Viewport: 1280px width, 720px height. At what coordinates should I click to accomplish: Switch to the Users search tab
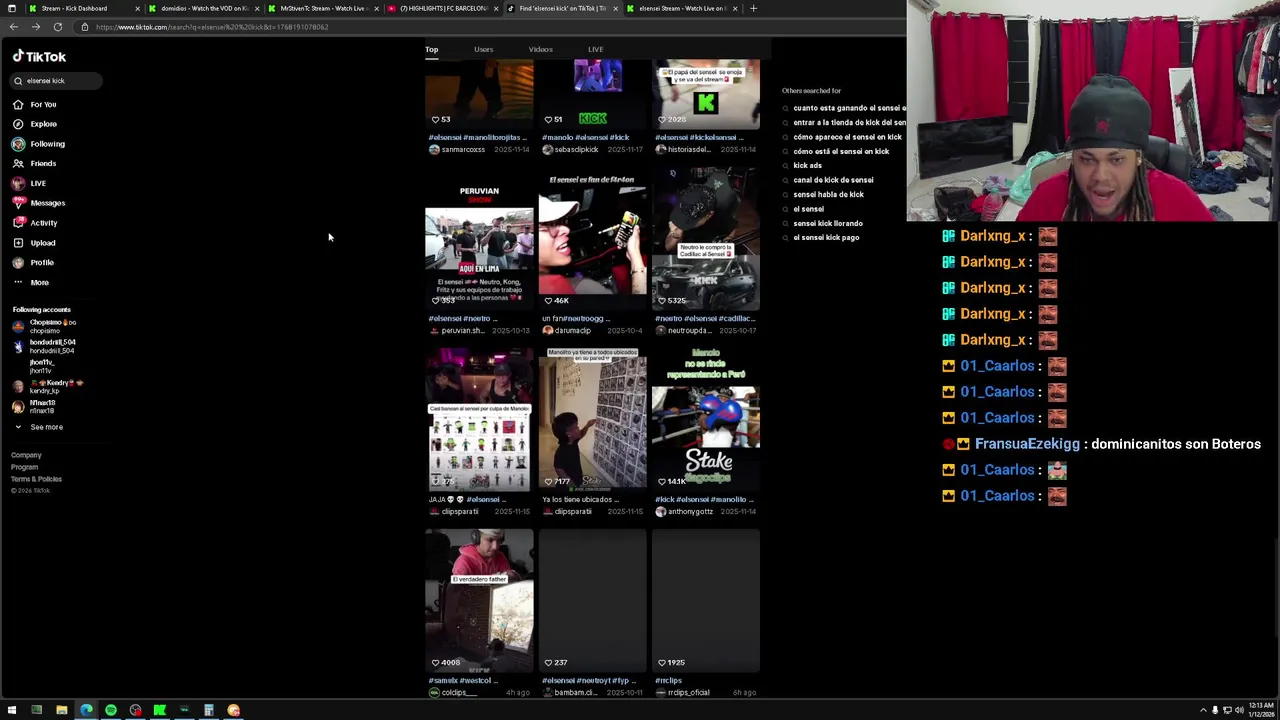(483, 49)
